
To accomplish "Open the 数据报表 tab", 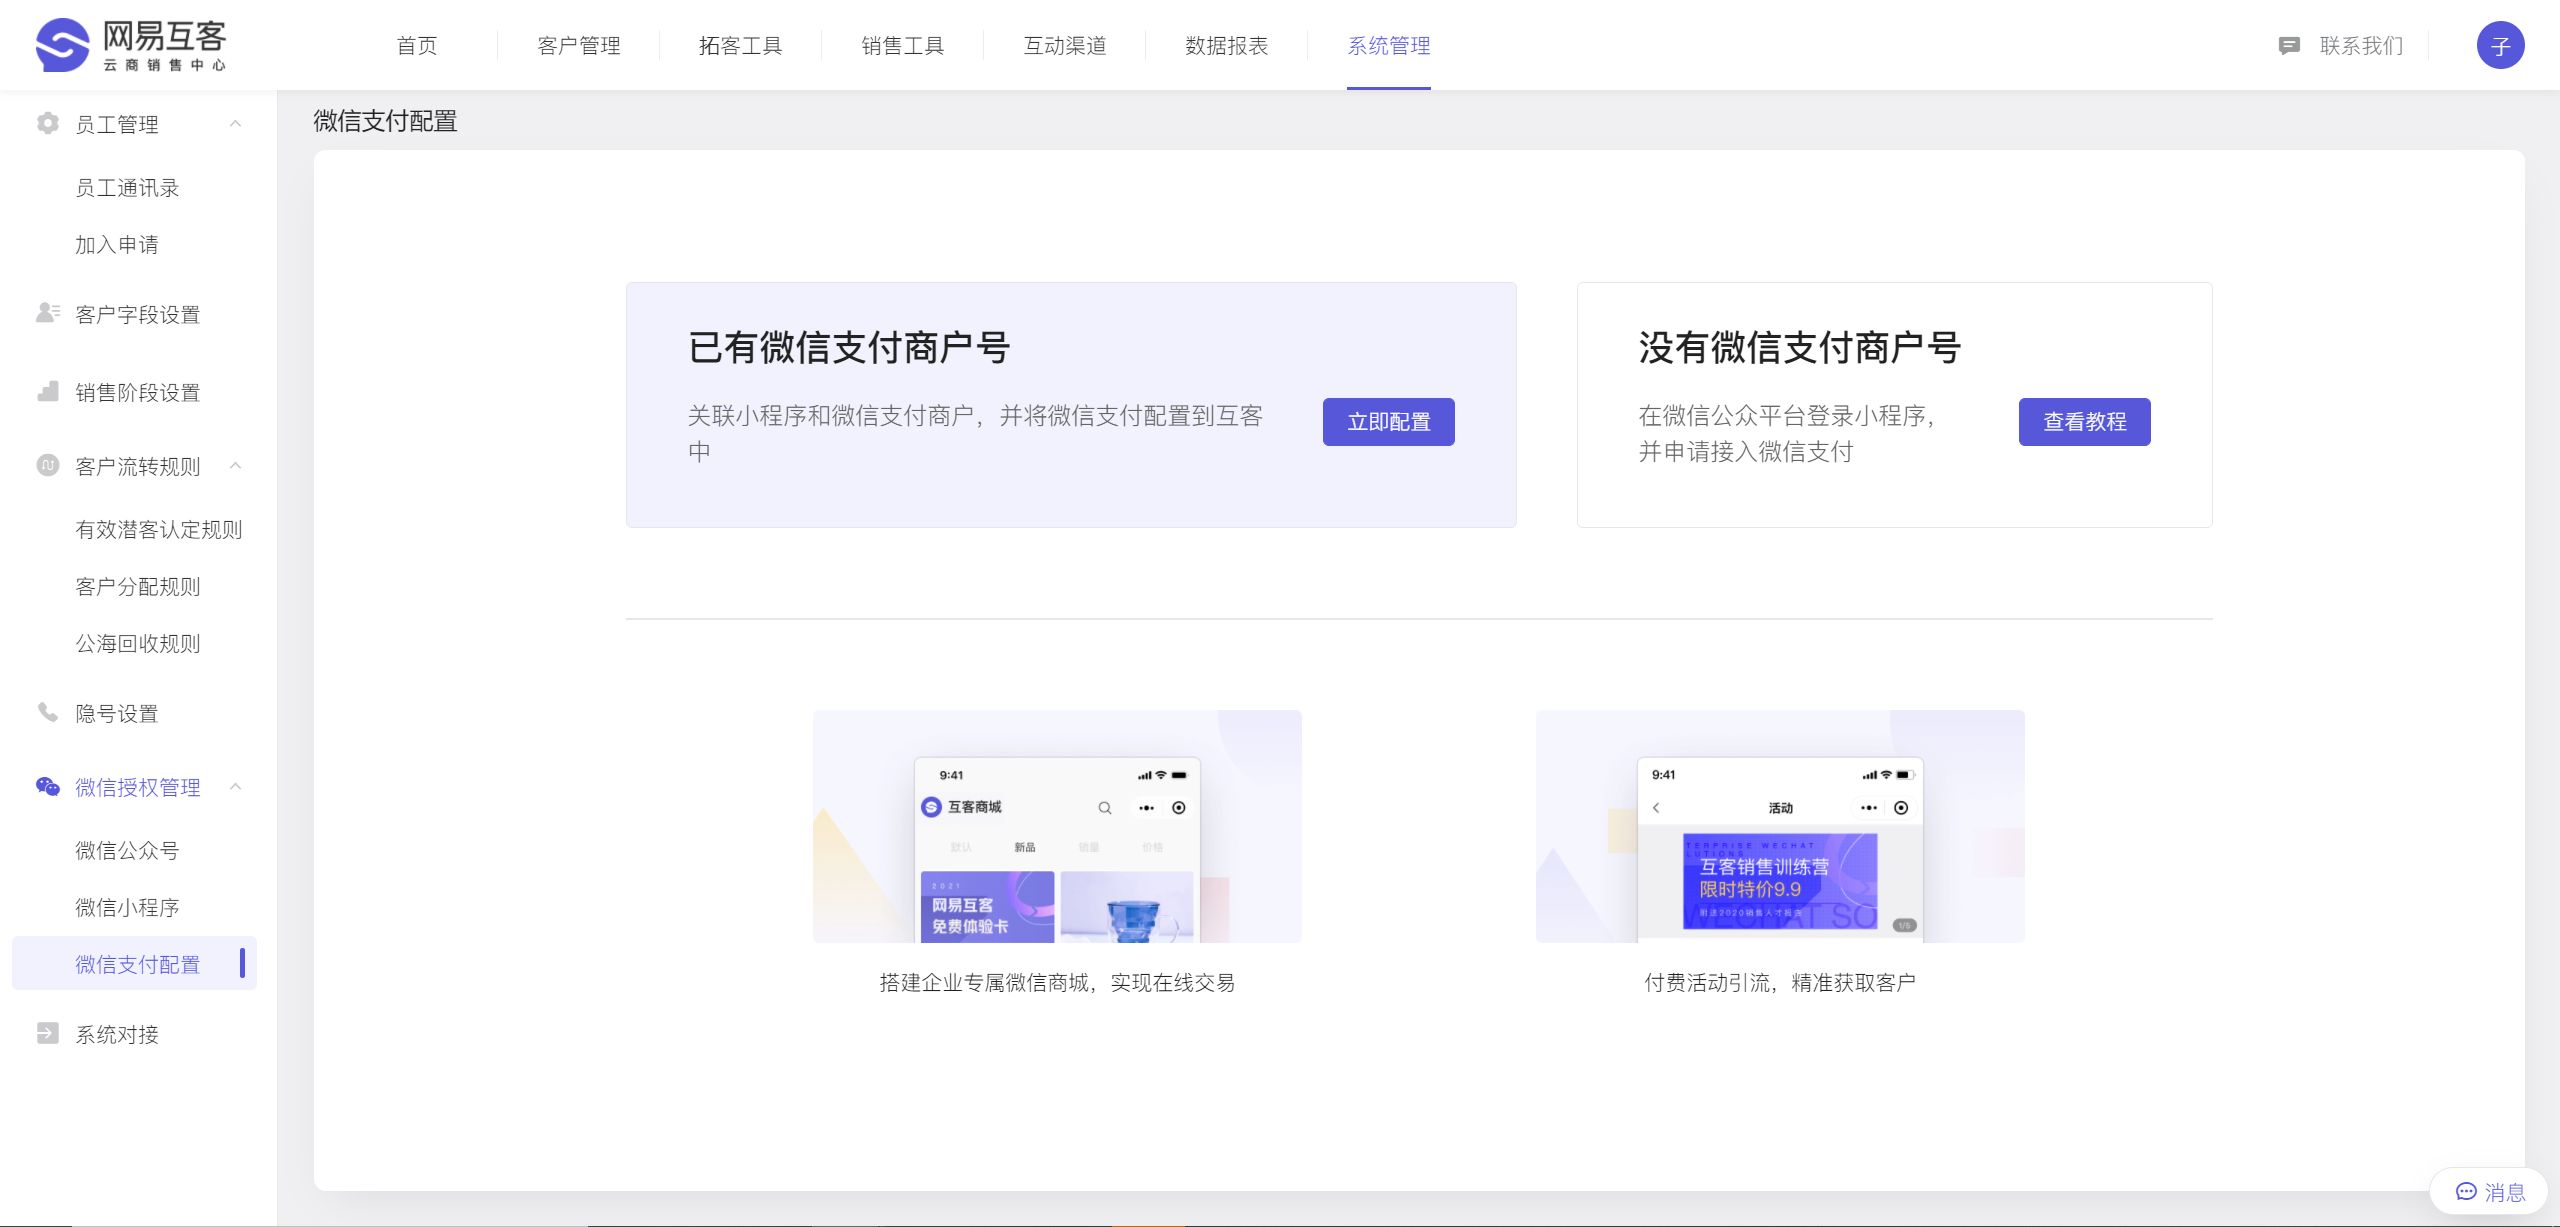I will (x=1227, y=46).
